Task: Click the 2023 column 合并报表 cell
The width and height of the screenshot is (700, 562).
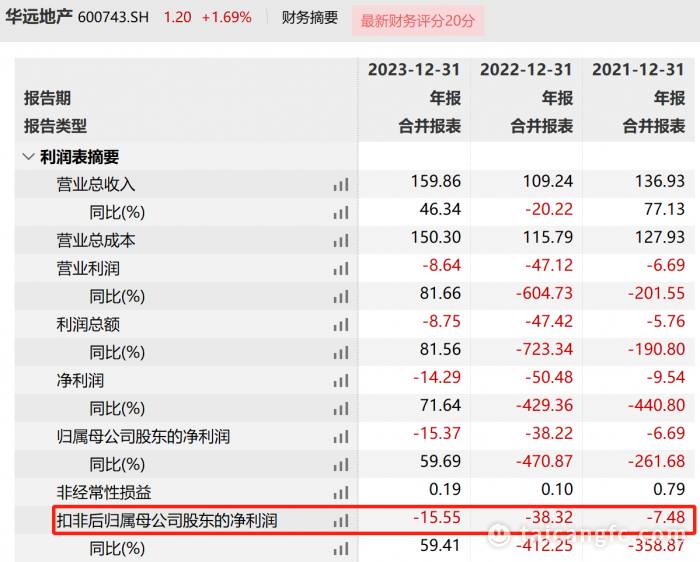Action: pos(429,126)
